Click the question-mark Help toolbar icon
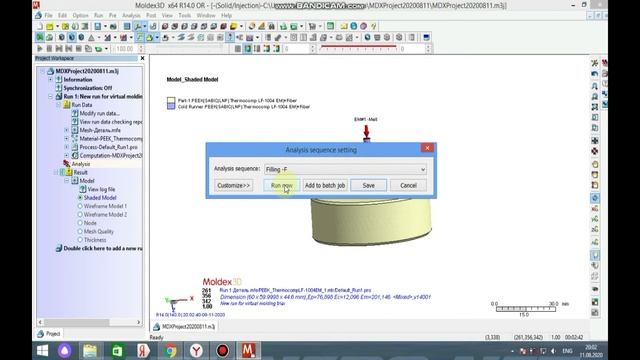 click(x=373, y=27)
